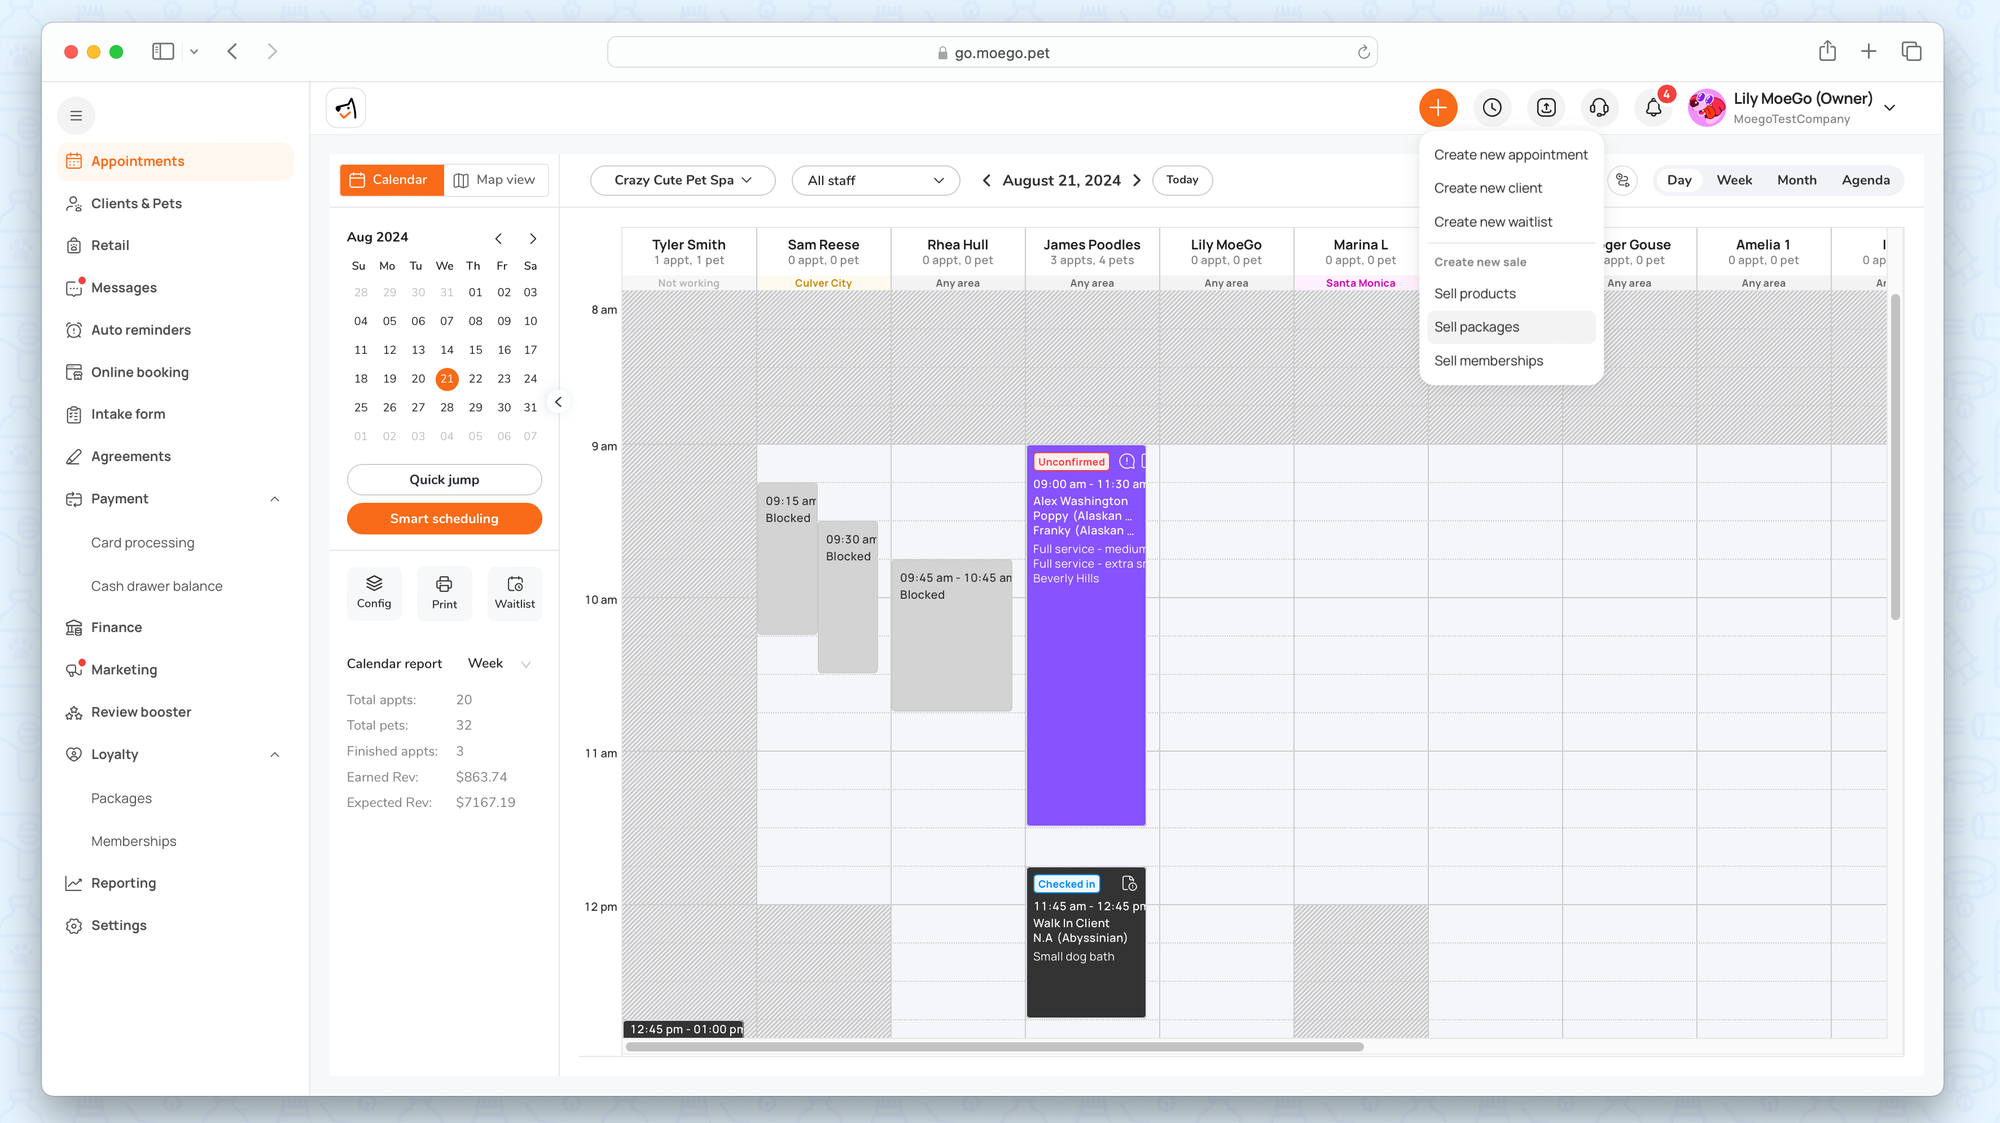Viewport: 2000px width, 1123px height.
Task: Open the Crazy Cute Pet Spa dropdown
Action: pyautogui.click(x=682, y=180)
